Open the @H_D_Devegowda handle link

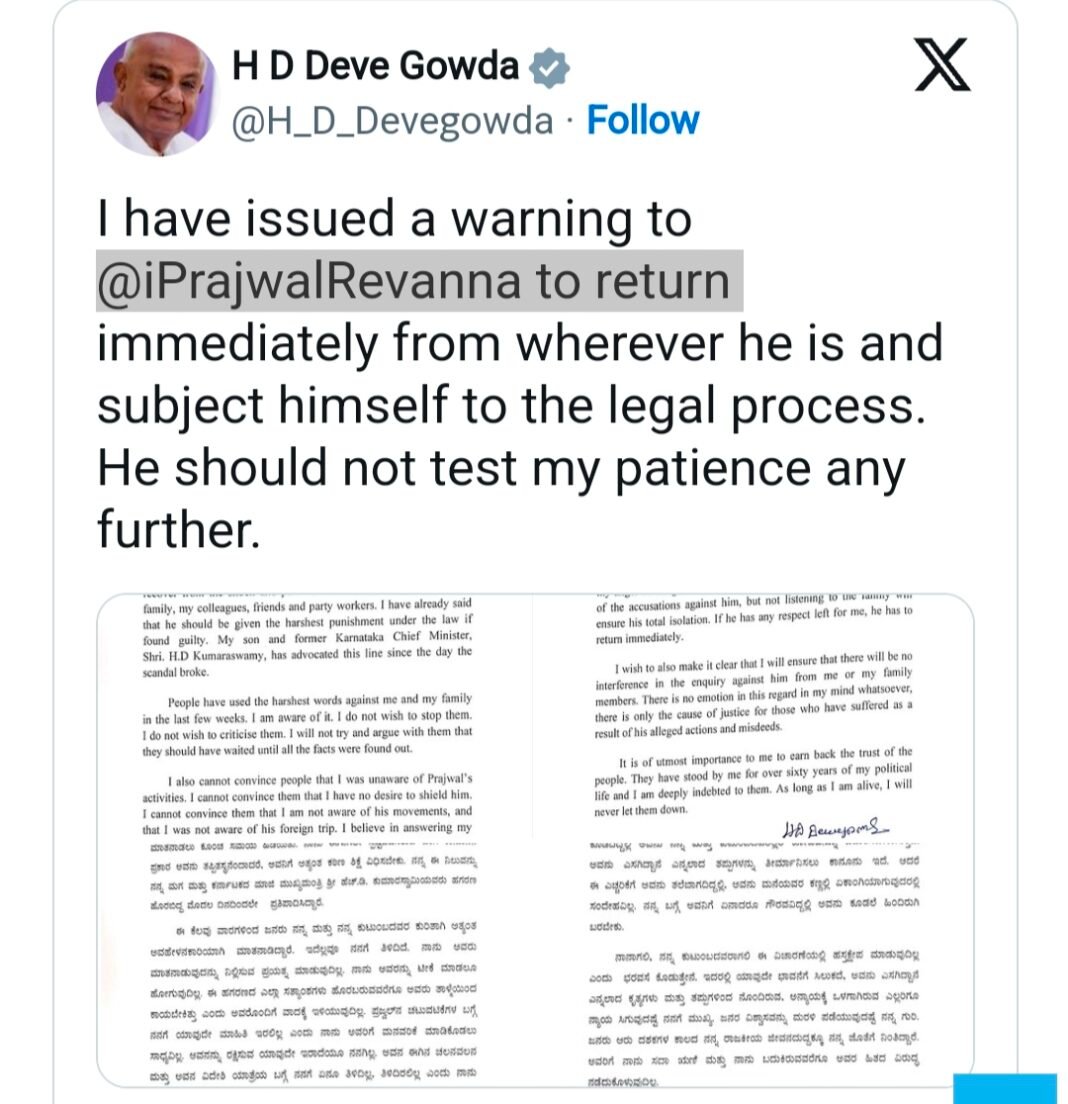[392, 121]
